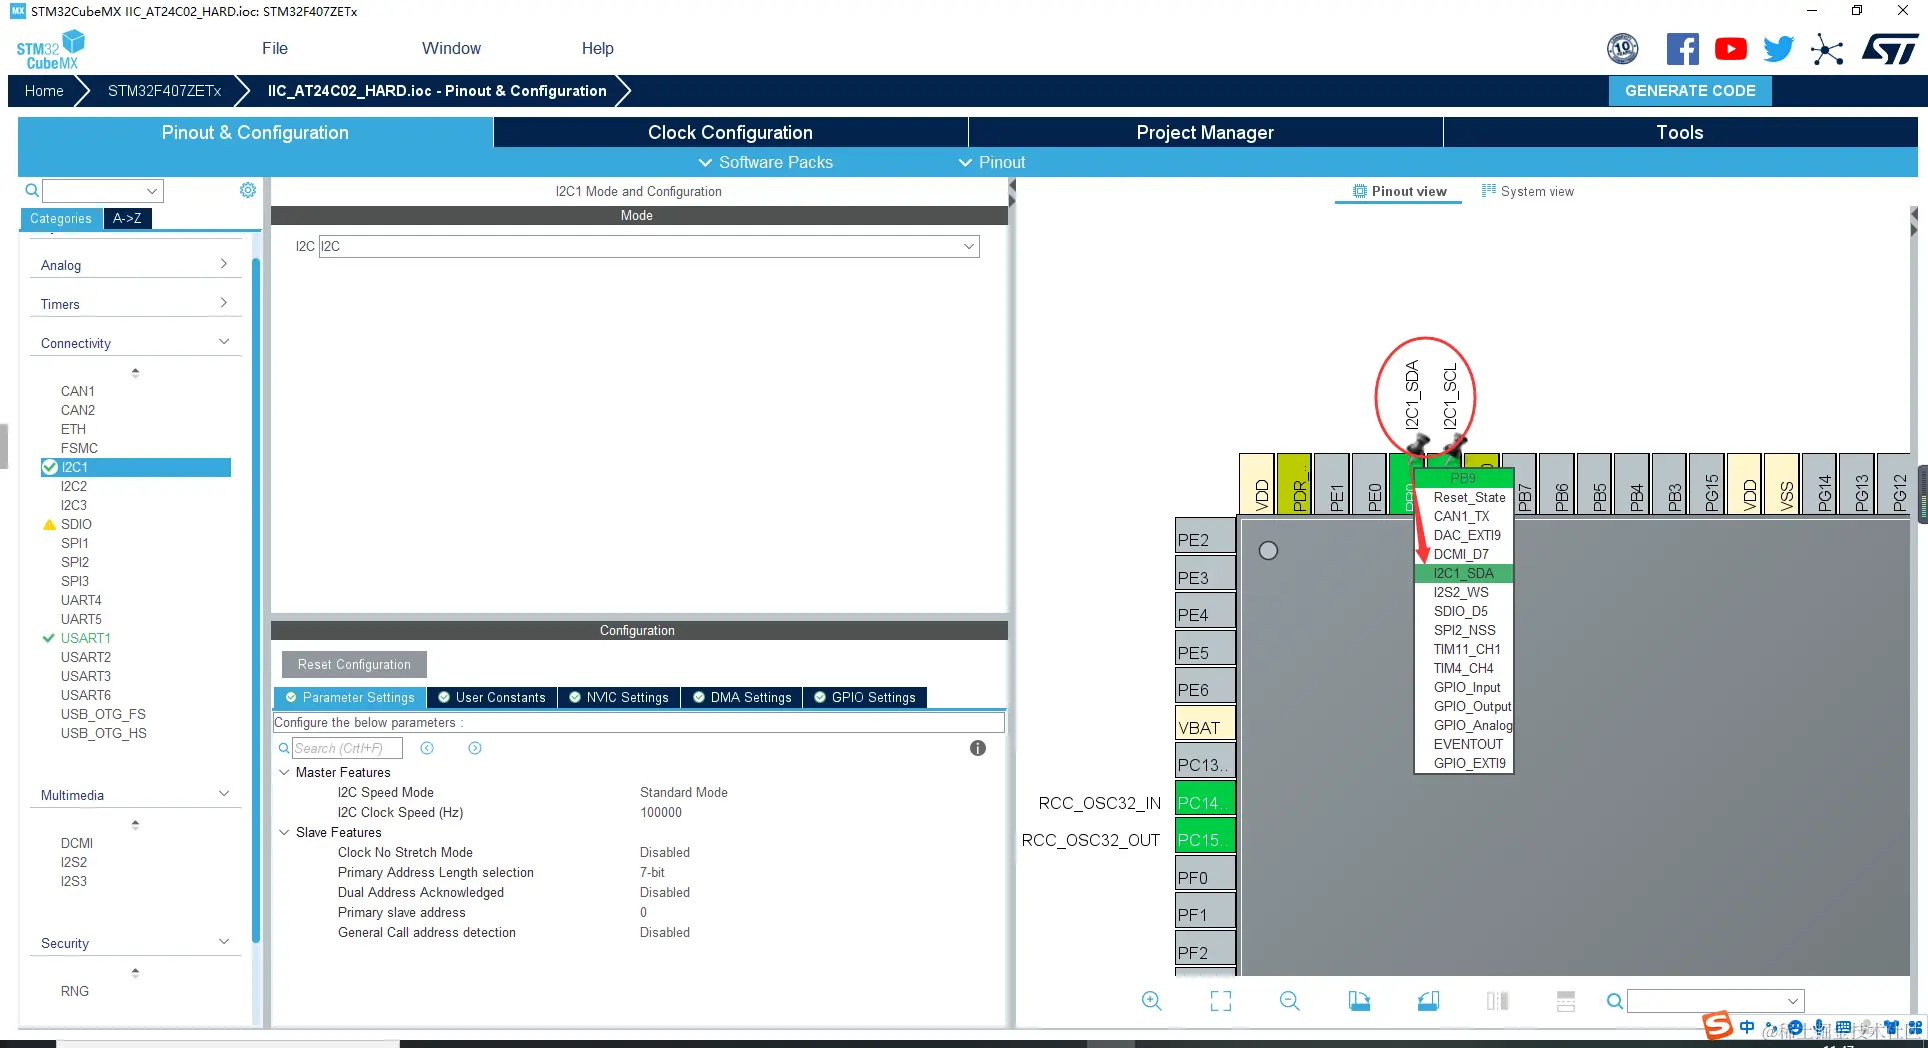Open the settings gear in the categories panel

coord(248,190)
